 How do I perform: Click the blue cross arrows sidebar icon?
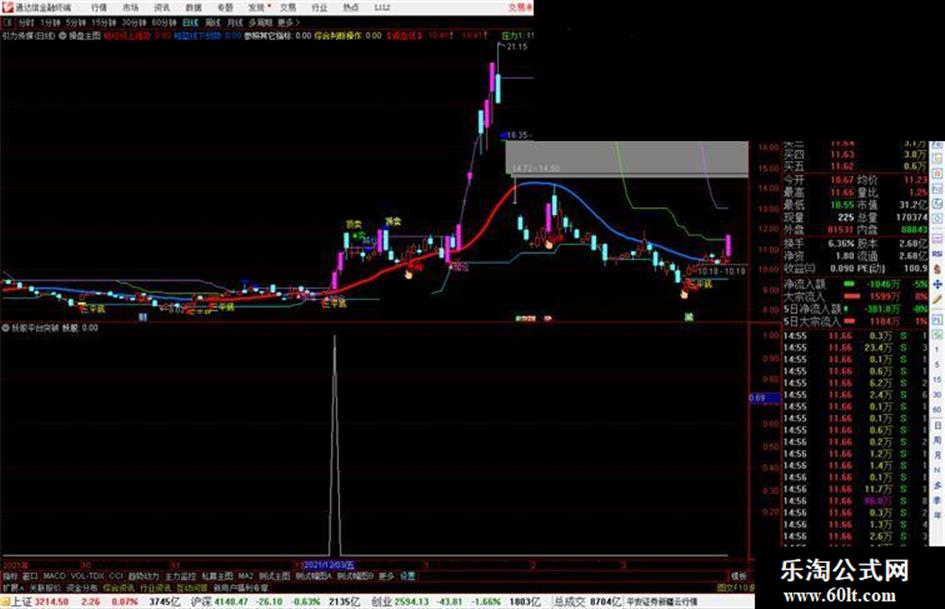tap(937, 283)
